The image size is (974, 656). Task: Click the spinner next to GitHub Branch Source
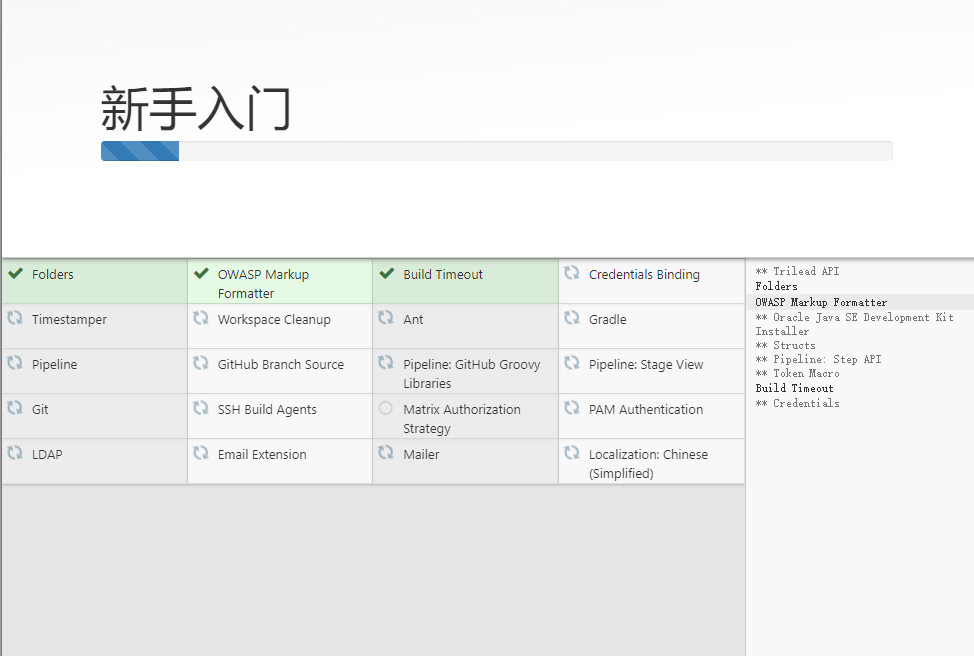pos(201,363)
